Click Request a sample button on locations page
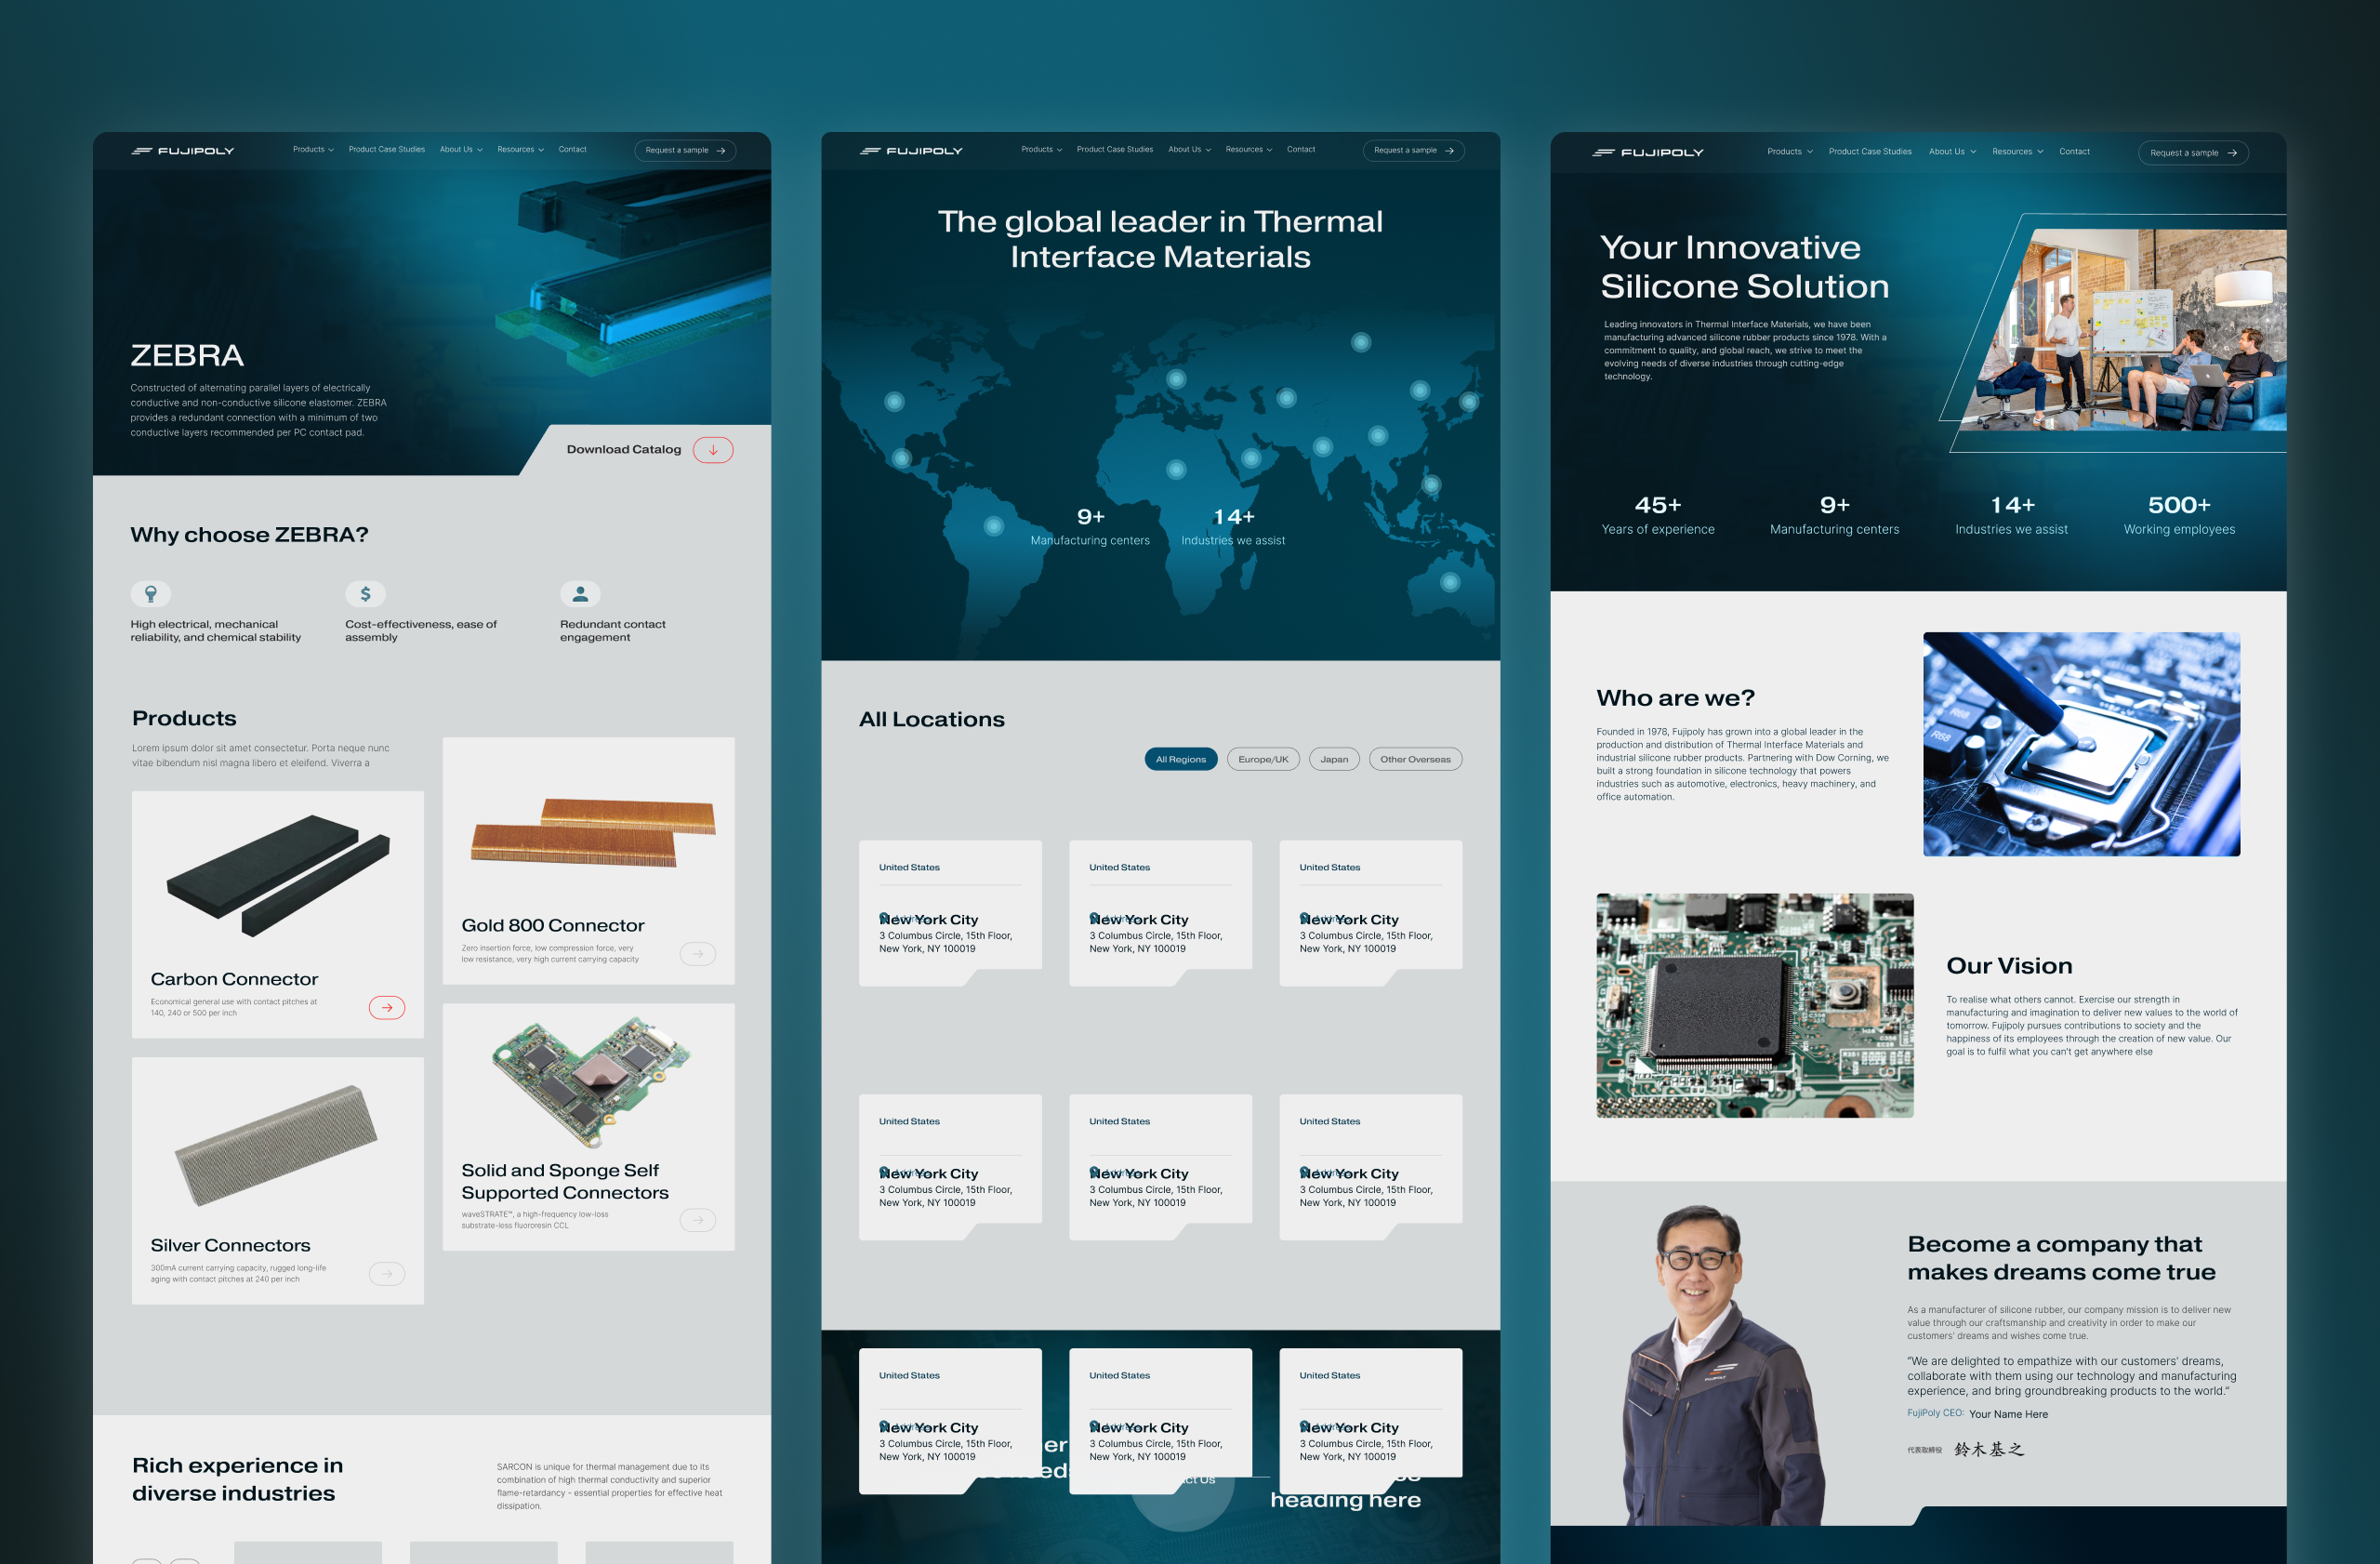 [1413, 151]
